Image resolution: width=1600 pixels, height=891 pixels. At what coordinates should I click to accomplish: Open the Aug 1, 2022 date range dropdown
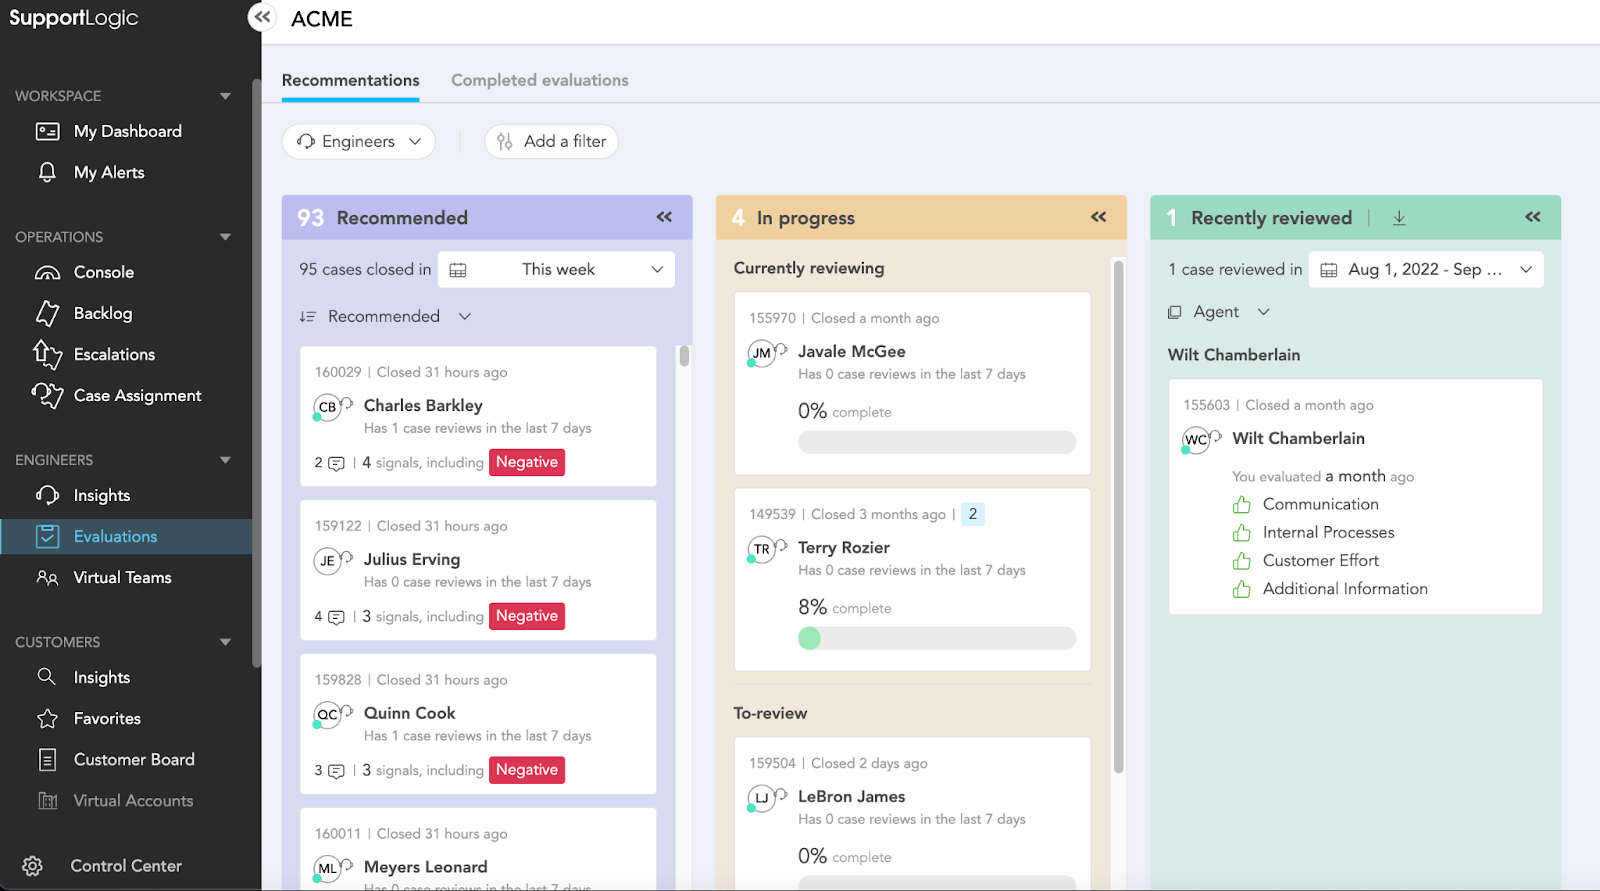click(1426, 269)
